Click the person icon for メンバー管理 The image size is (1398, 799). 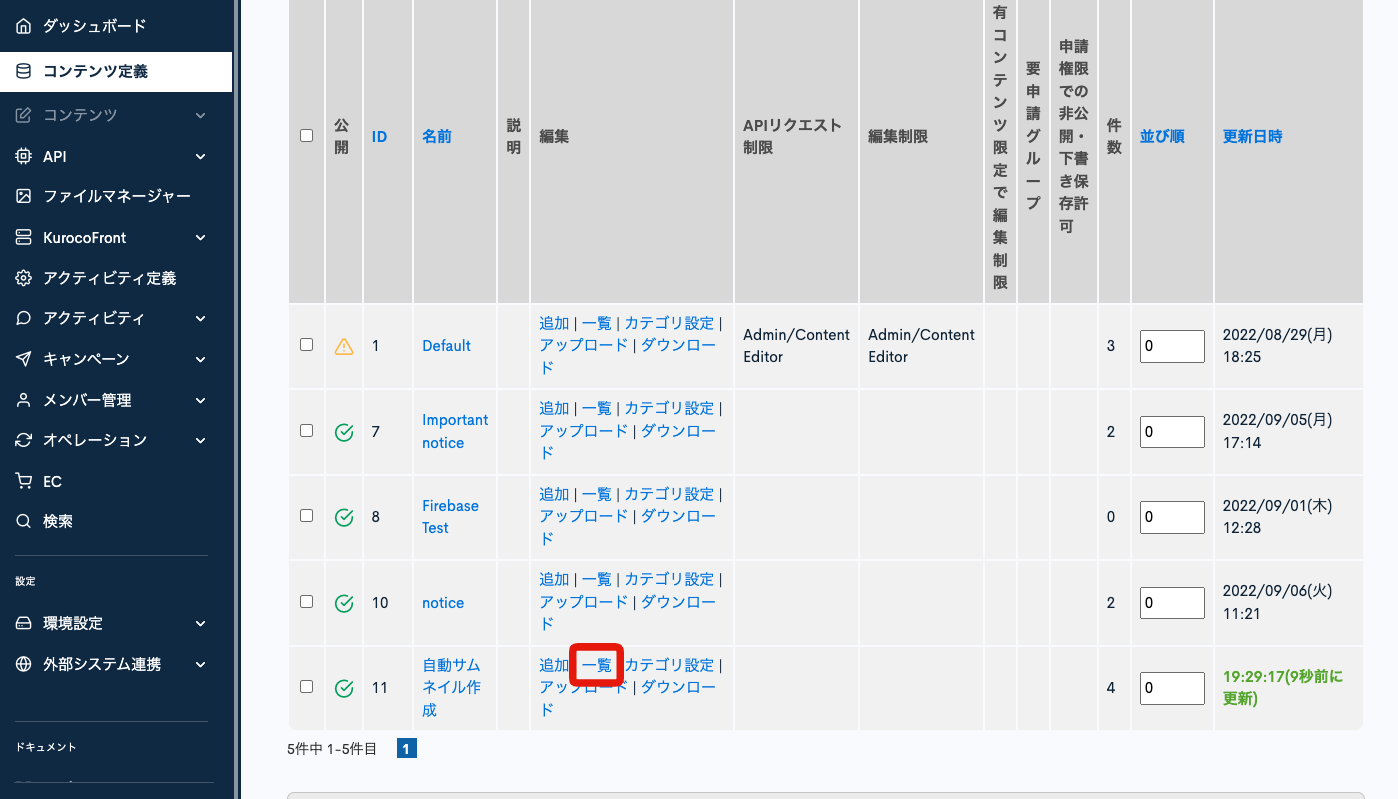tap(24, 400)
